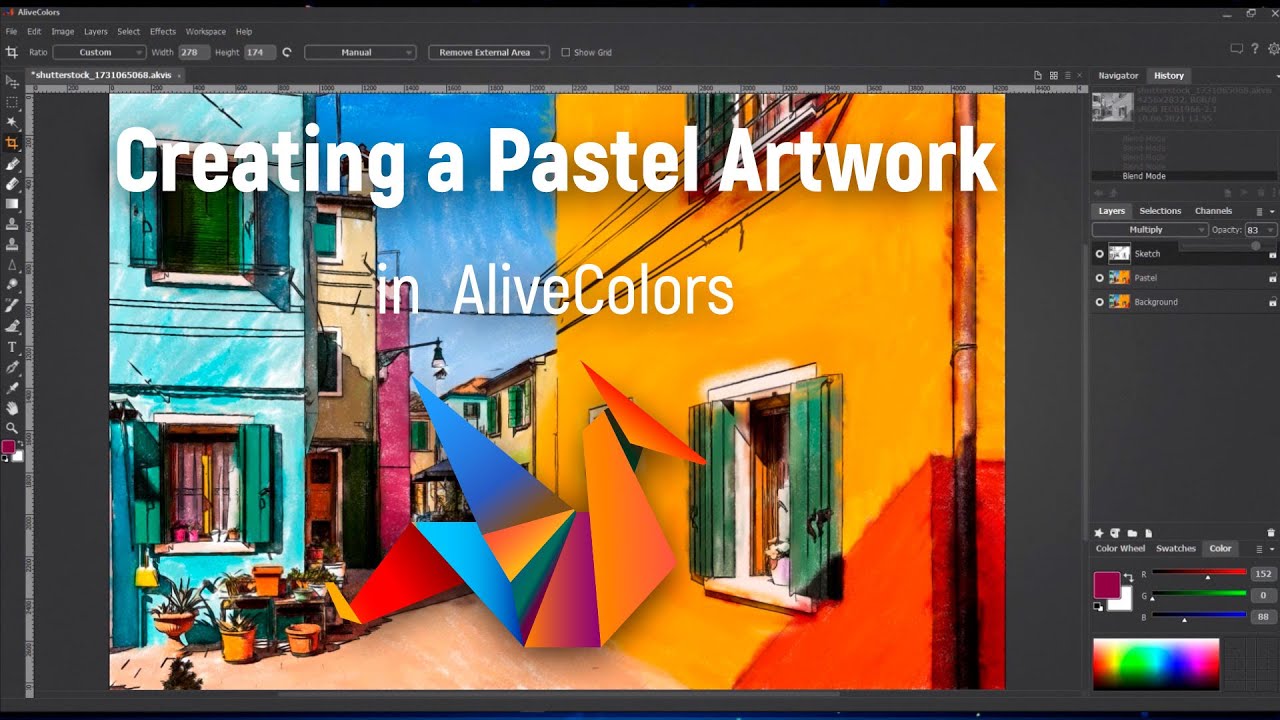Toggle lock on the Sketch layer
1280x720 pixels.
(x=1273, y=255)
